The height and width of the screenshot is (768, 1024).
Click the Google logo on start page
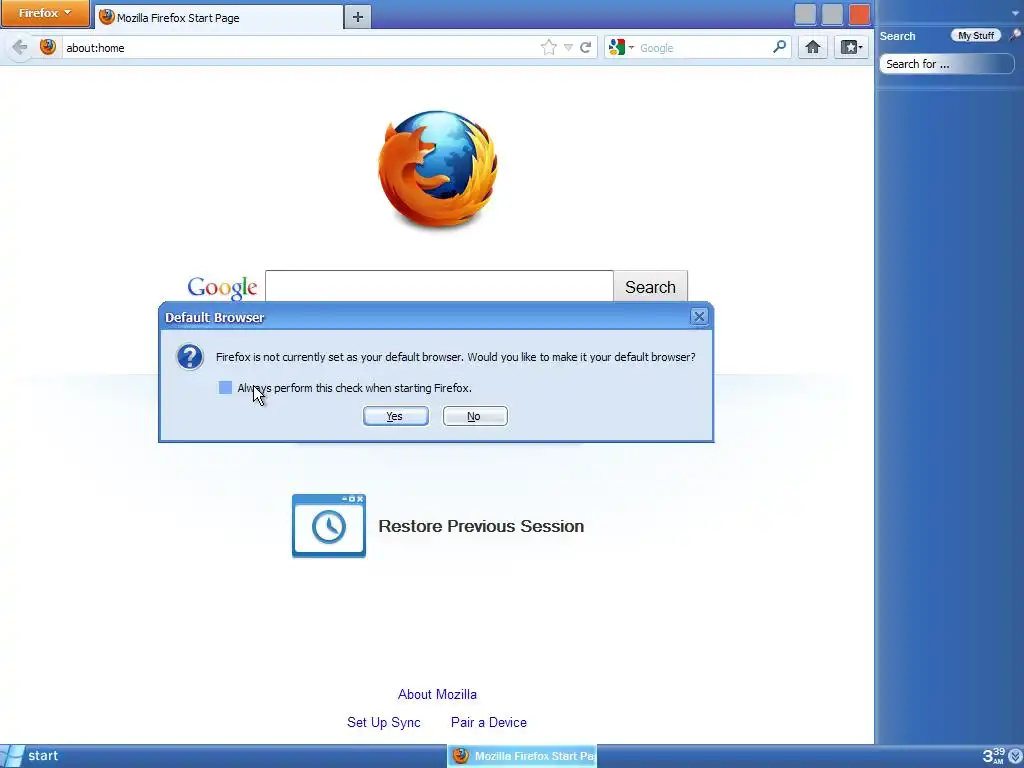[x=222, y=287]
